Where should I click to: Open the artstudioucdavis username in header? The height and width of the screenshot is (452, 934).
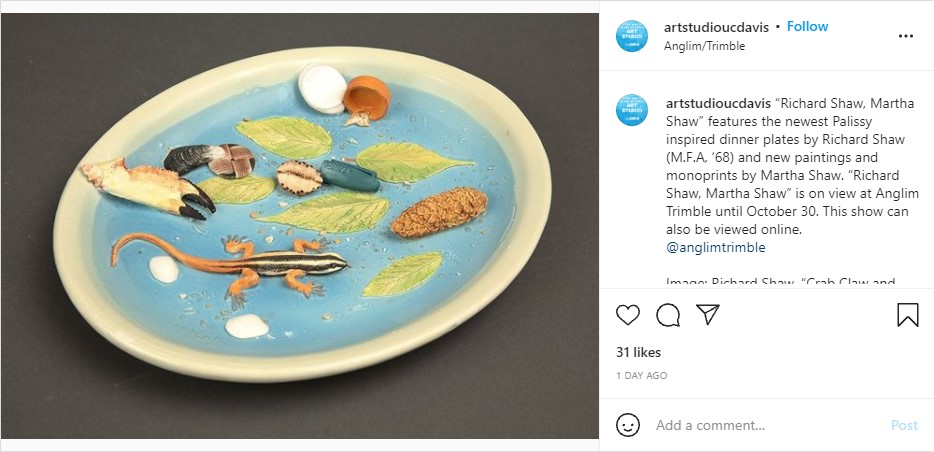(719, 27)
